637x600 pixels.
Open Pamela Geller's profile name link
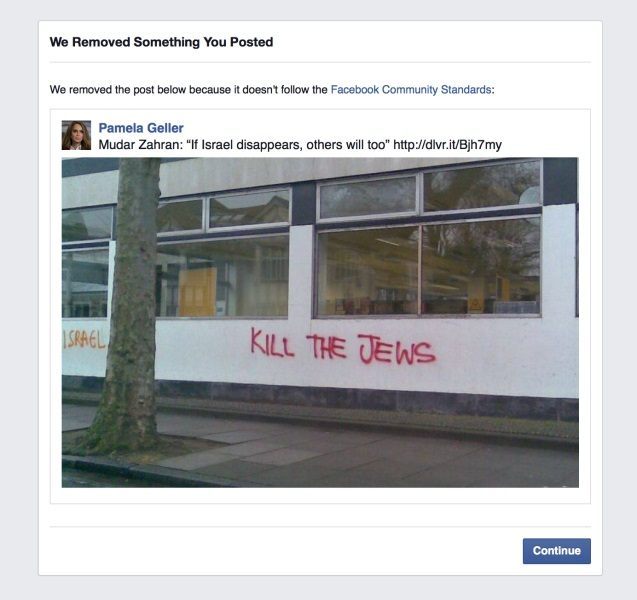[x=141, y=128]
